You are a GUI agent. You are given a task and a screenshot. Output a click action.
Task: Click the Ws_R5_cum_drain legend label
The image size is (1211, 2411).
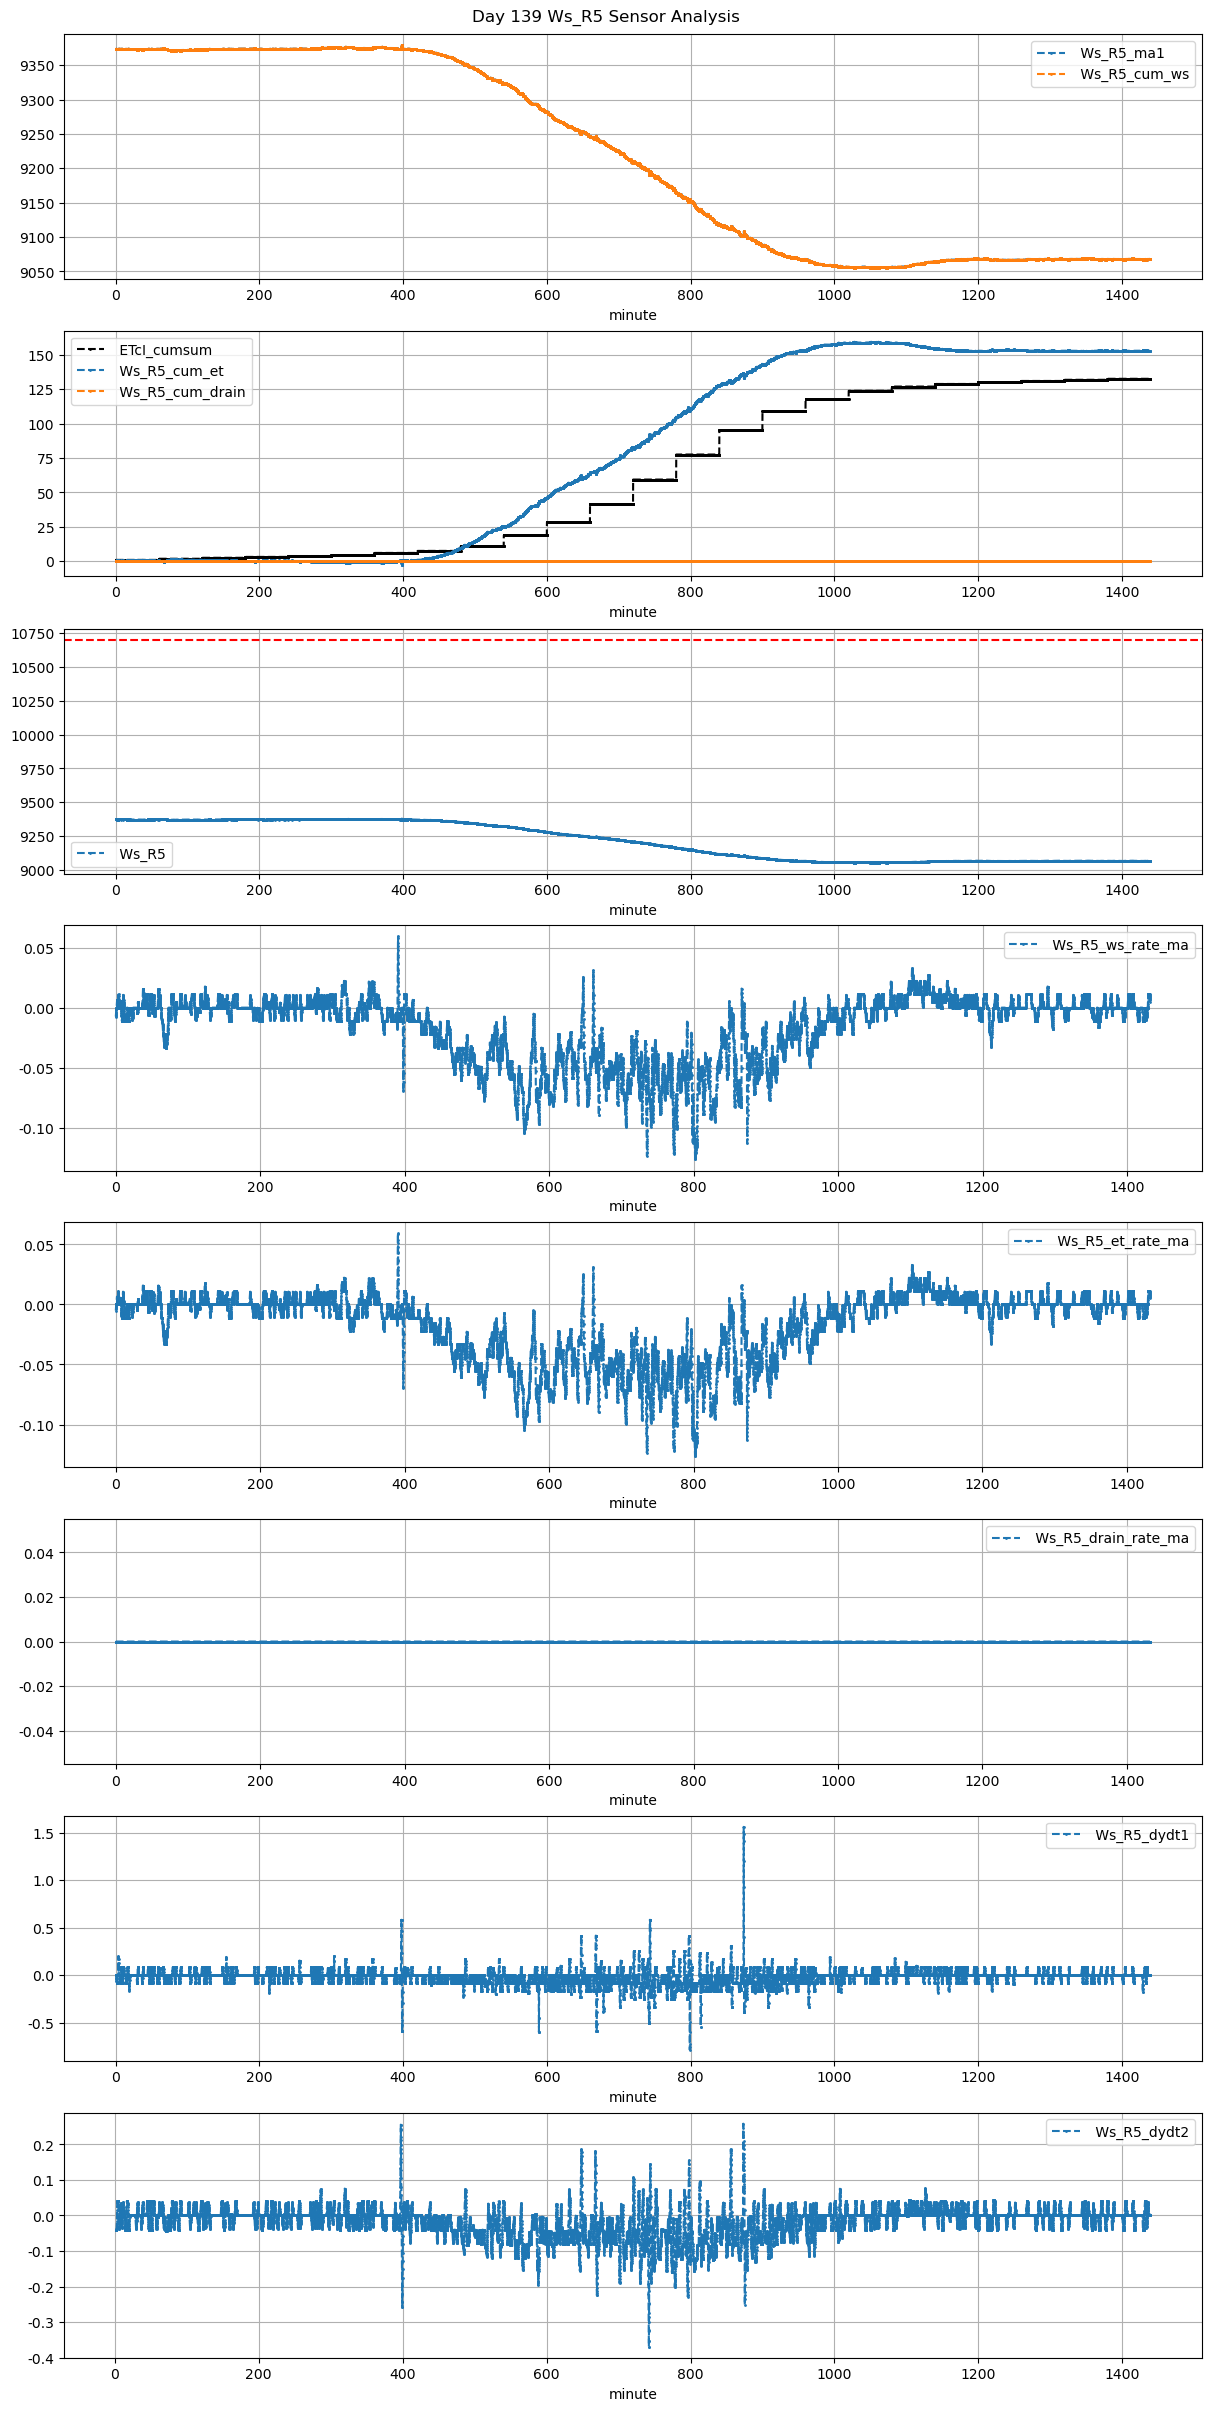[182, 392]
